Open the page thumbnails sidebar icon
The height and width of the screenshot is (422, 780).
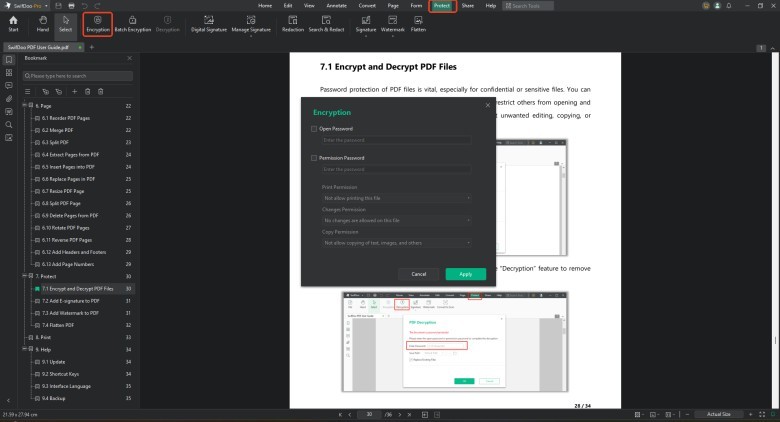click(x=8, y=73)
